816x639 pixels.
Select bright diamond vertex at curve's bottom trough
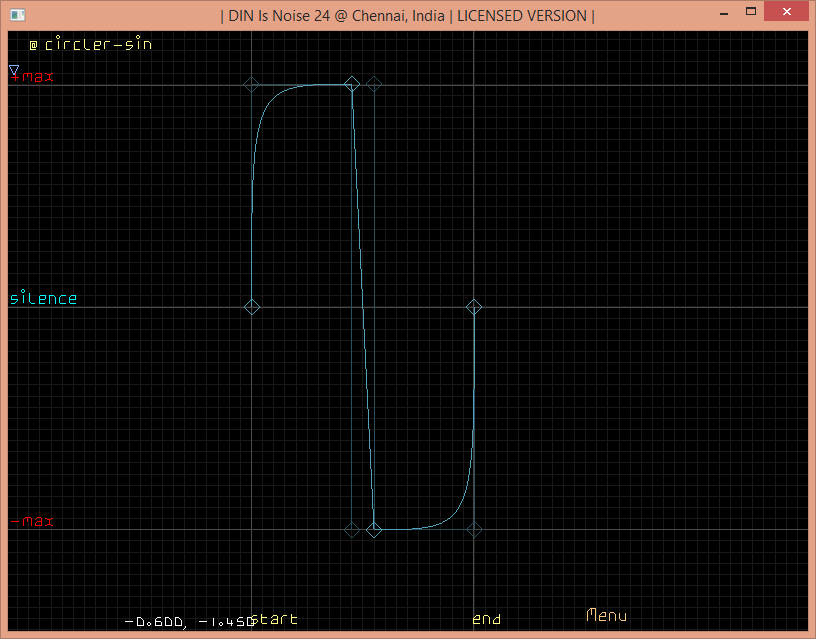[x=374, y=529]
